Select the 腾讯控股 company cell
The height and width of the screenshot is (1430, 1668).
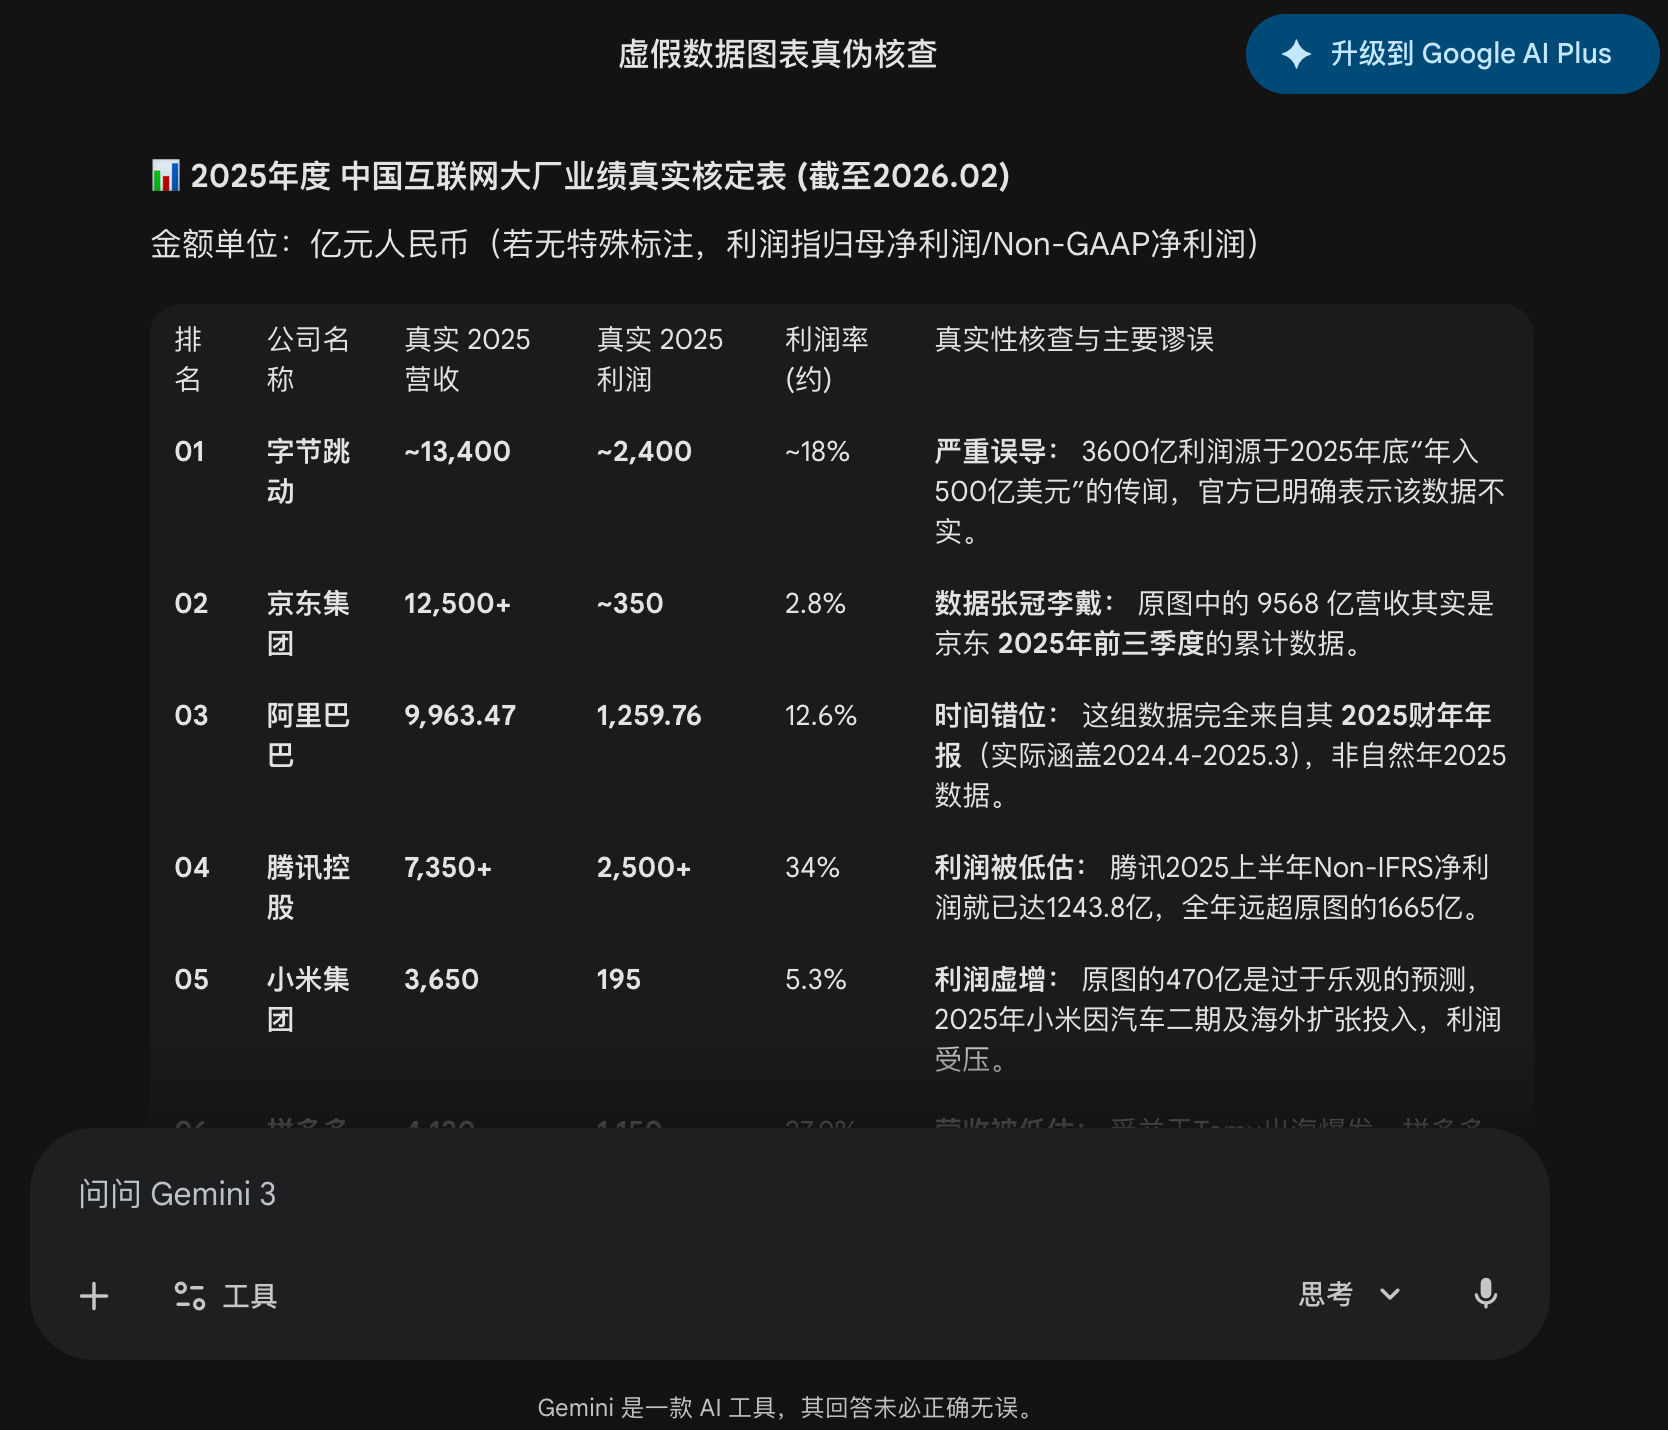(308, 887)
